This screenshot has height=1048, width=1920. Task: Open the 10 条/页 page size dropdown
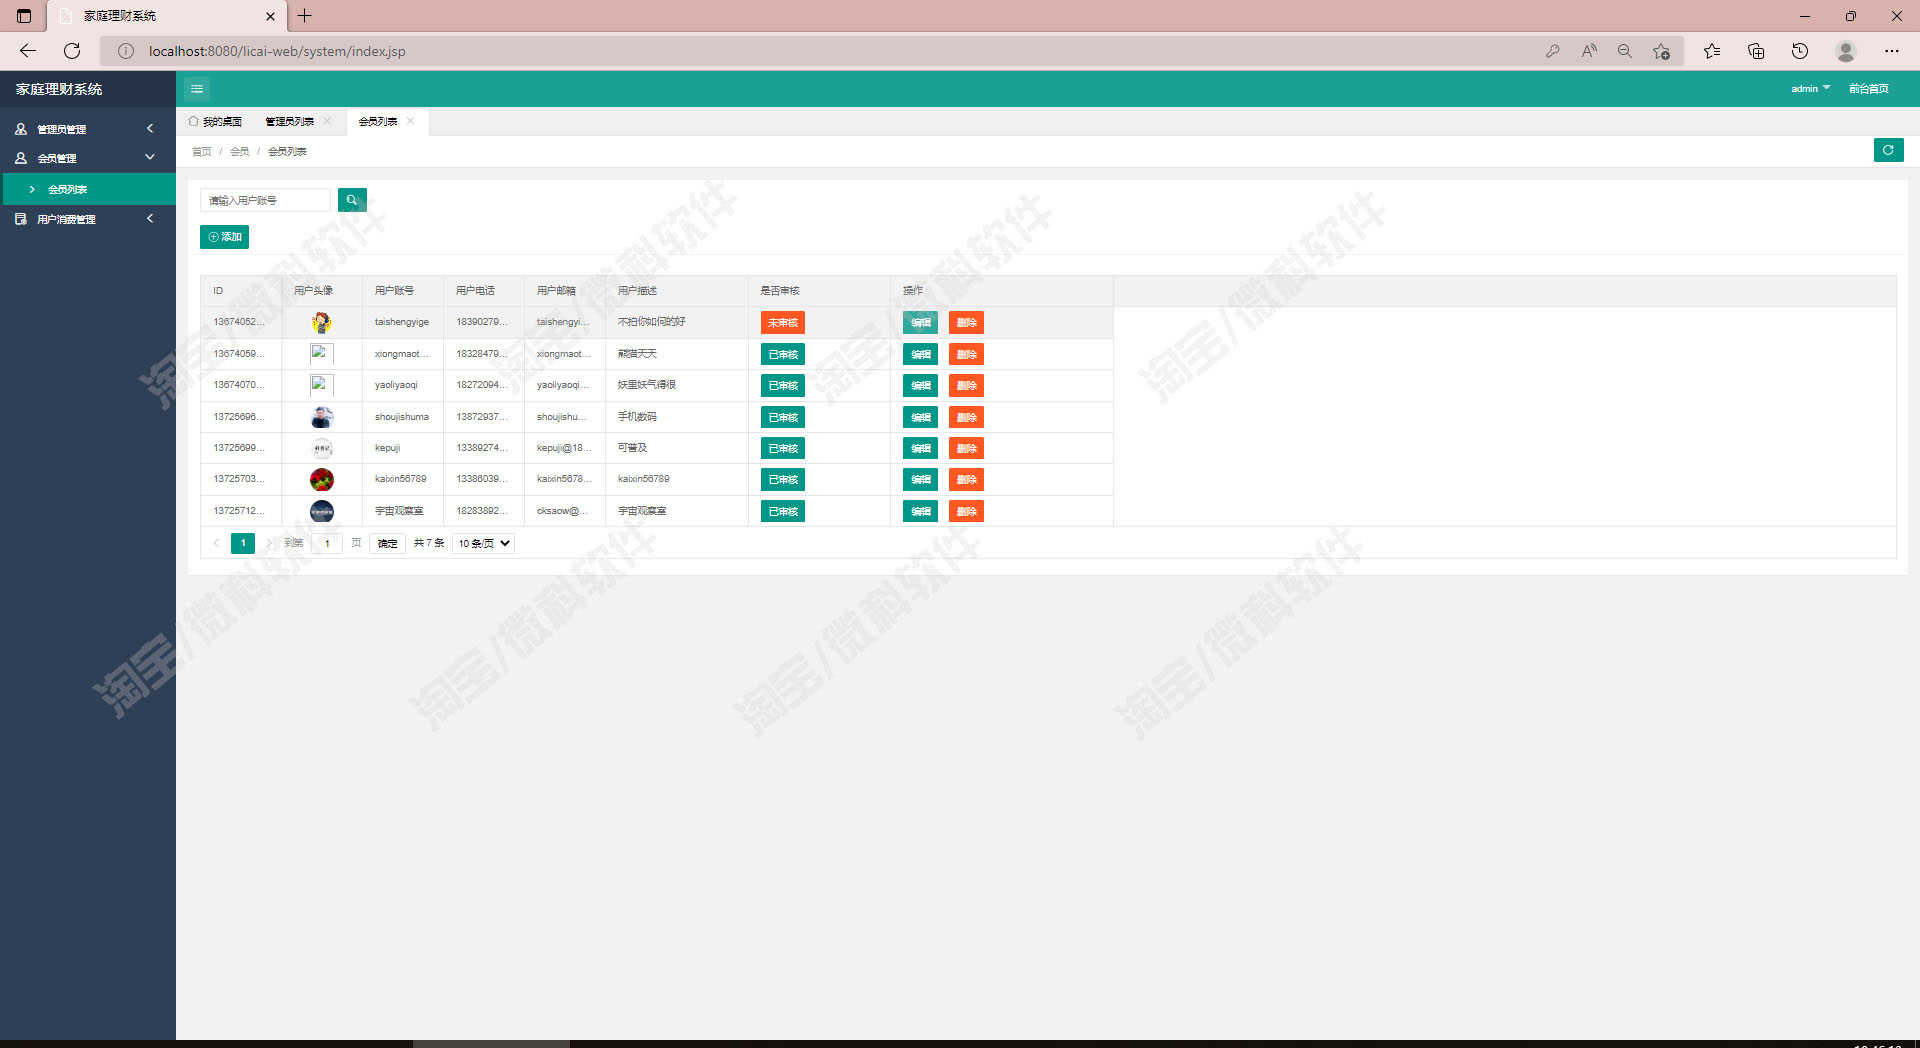click(x=484, y=543)
